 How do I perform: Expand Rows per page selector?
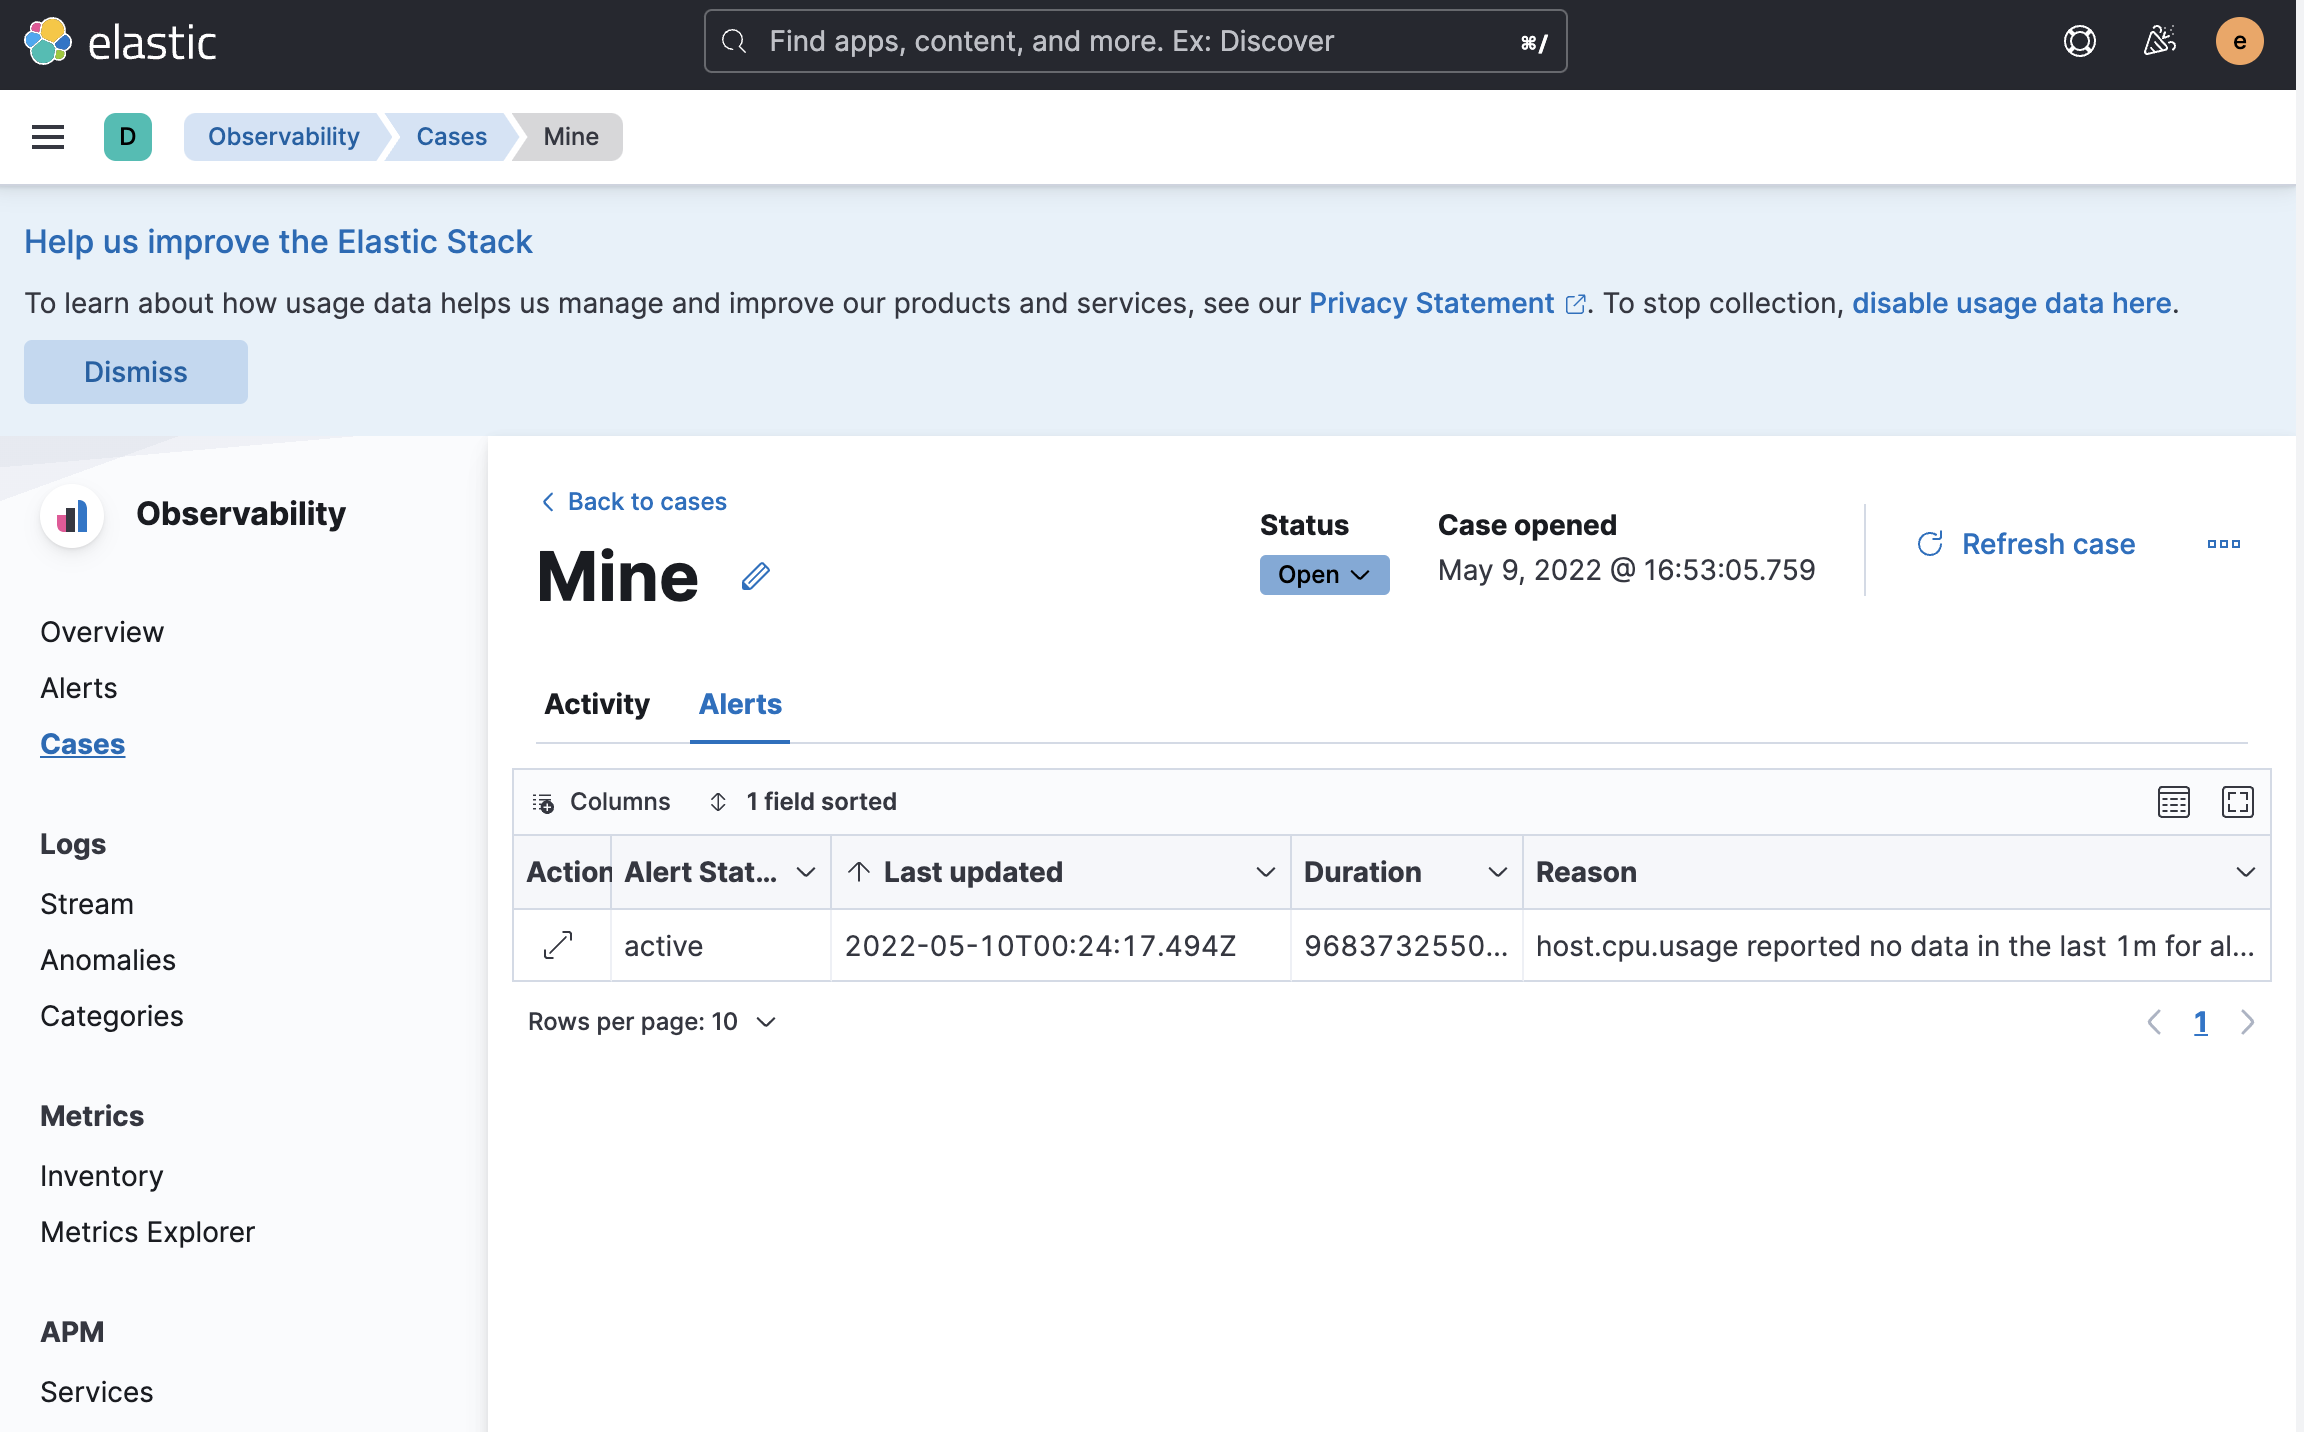tap(652, 1022)
